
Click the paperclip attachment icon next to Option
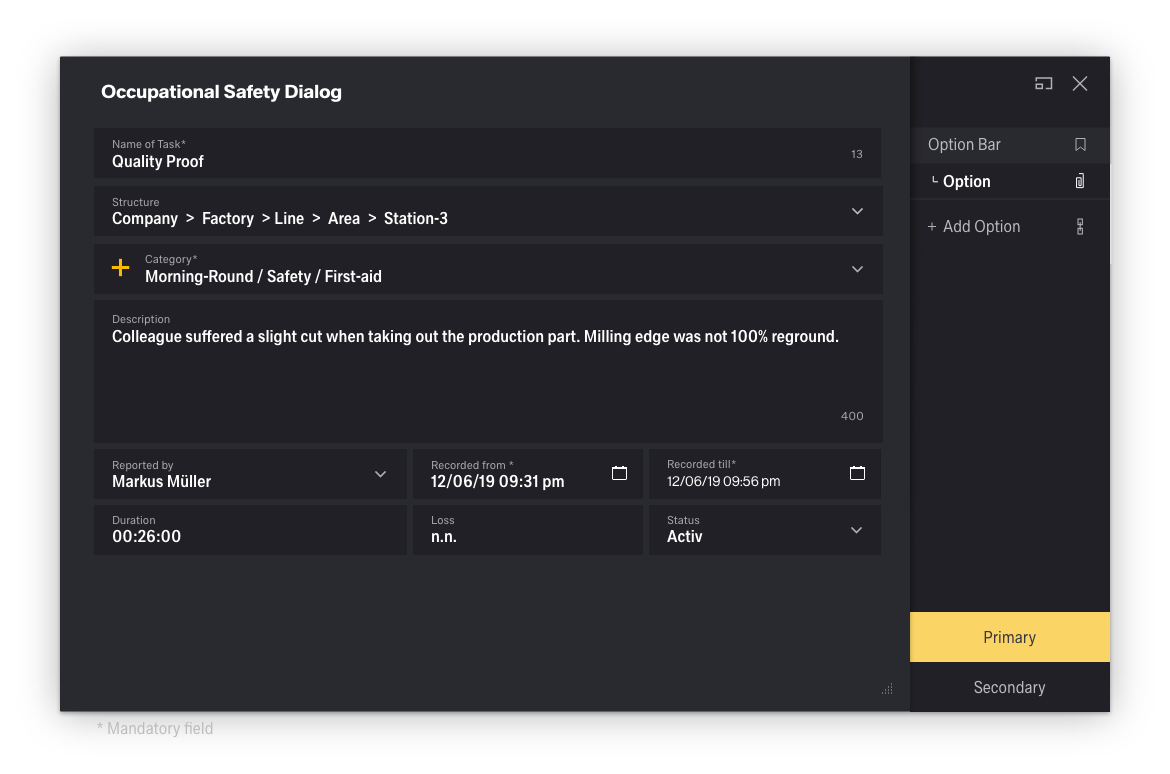pos(1080,181)
